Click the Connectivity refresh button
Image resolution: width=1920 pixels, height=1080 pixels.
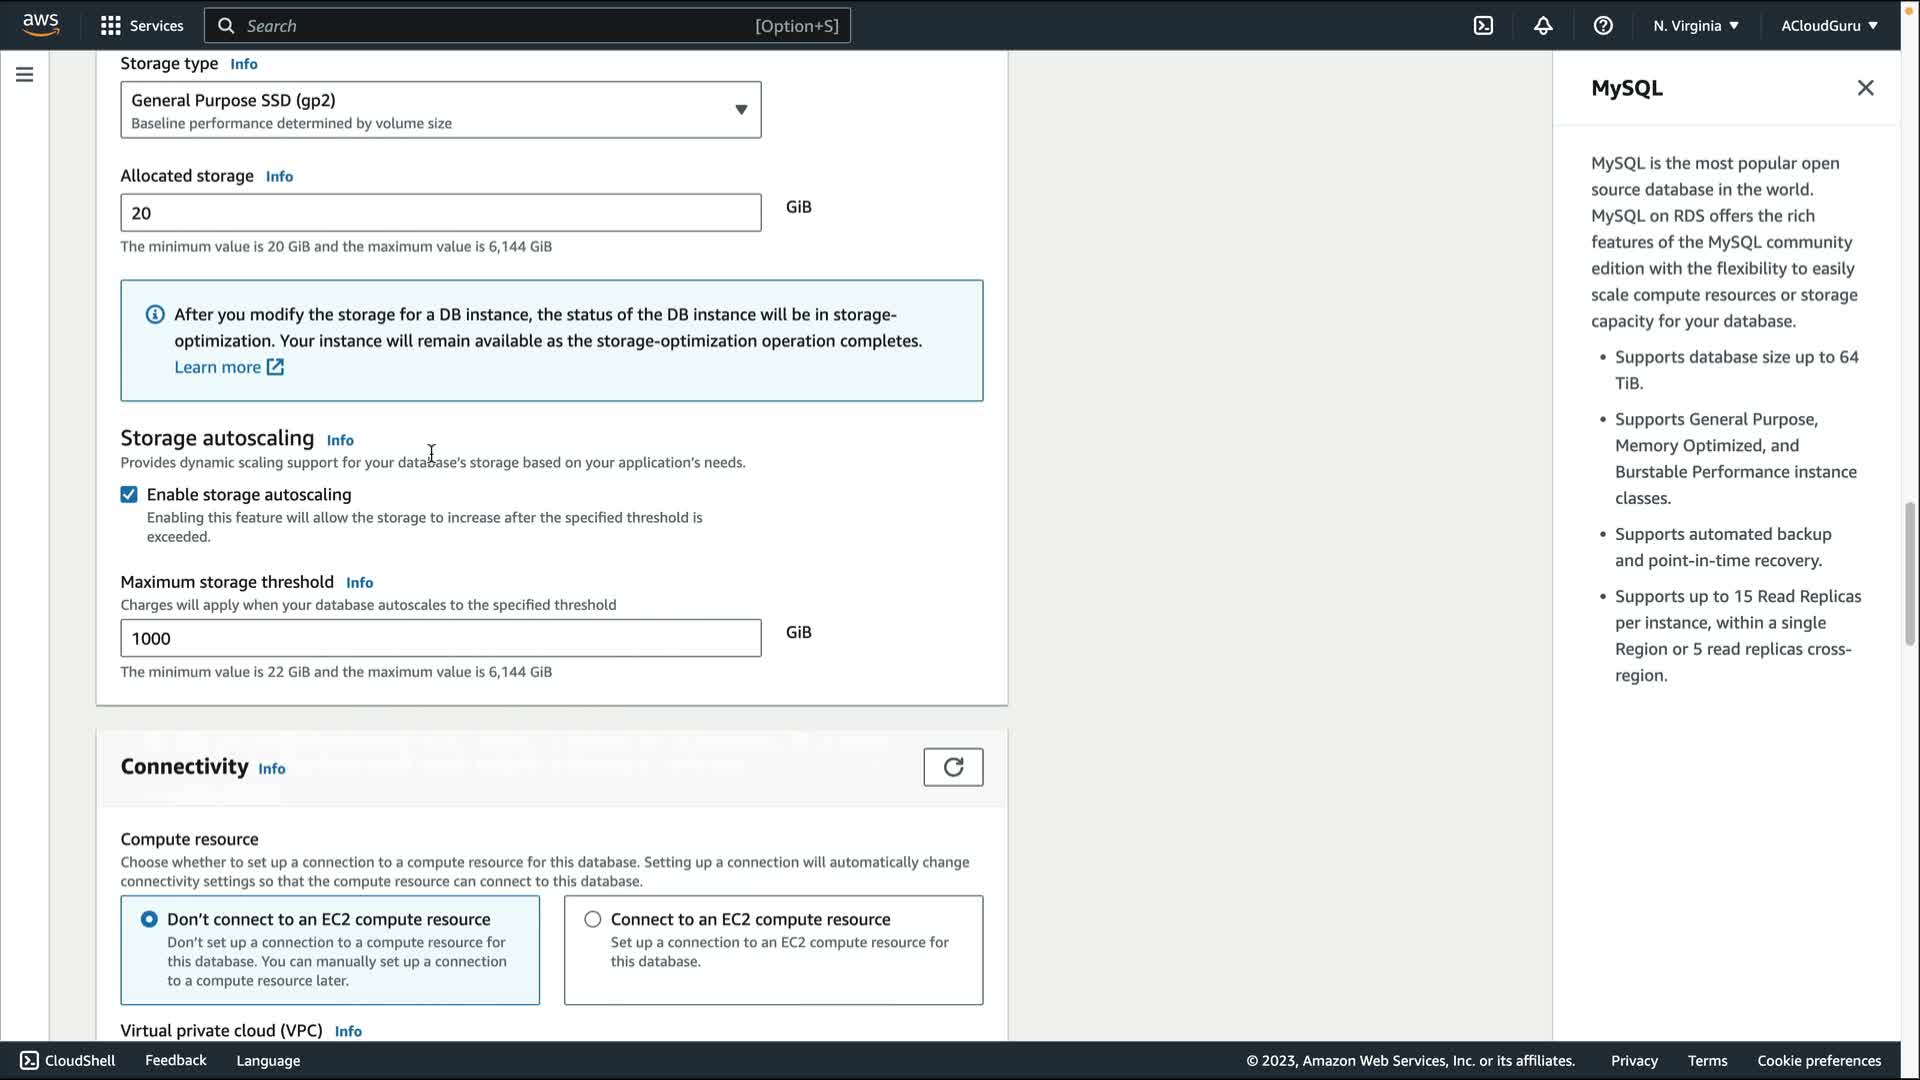click(952, 767)
